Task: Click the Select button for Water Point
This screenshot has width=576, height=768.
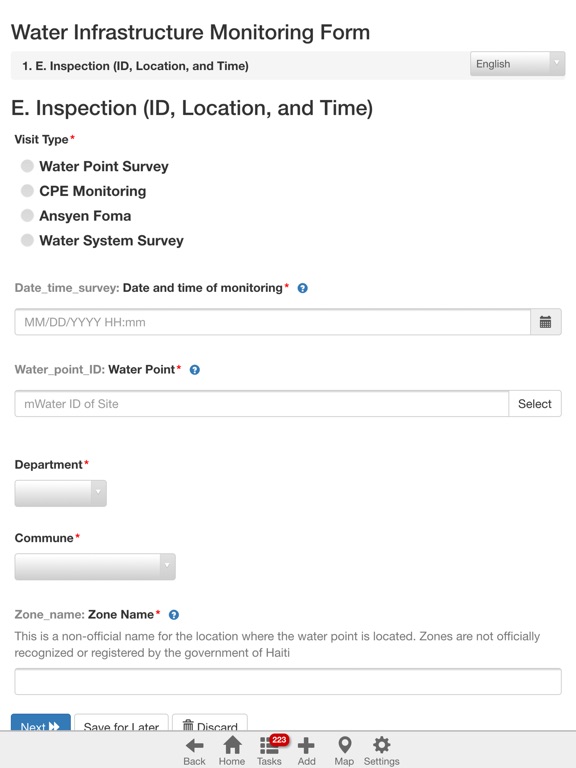Action: (x=535, y=404)
